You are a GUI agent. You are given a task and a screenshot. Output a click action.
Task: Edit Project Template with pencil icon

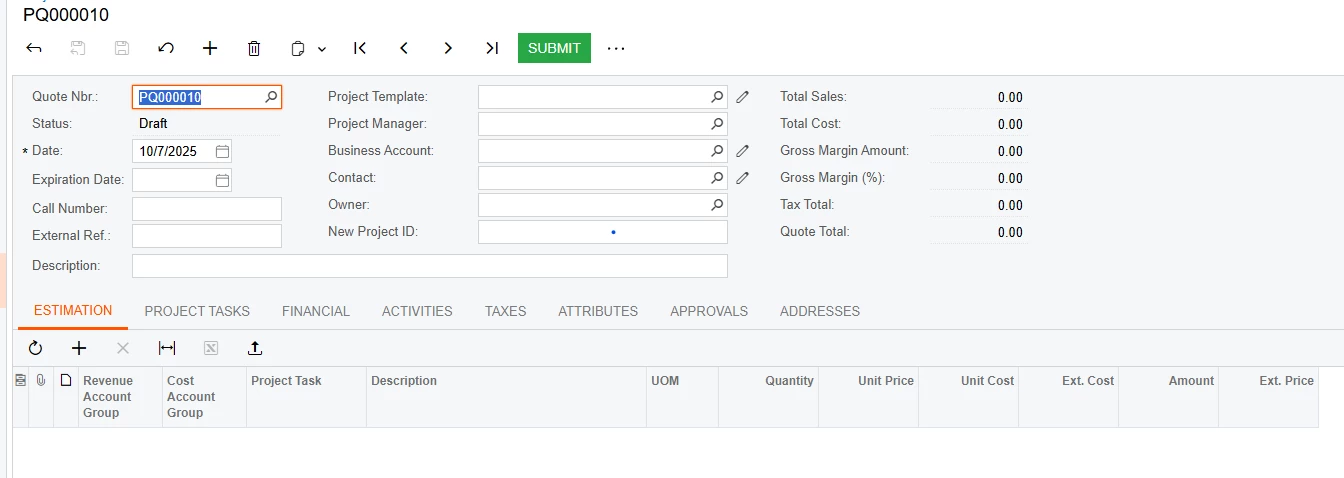742,97
